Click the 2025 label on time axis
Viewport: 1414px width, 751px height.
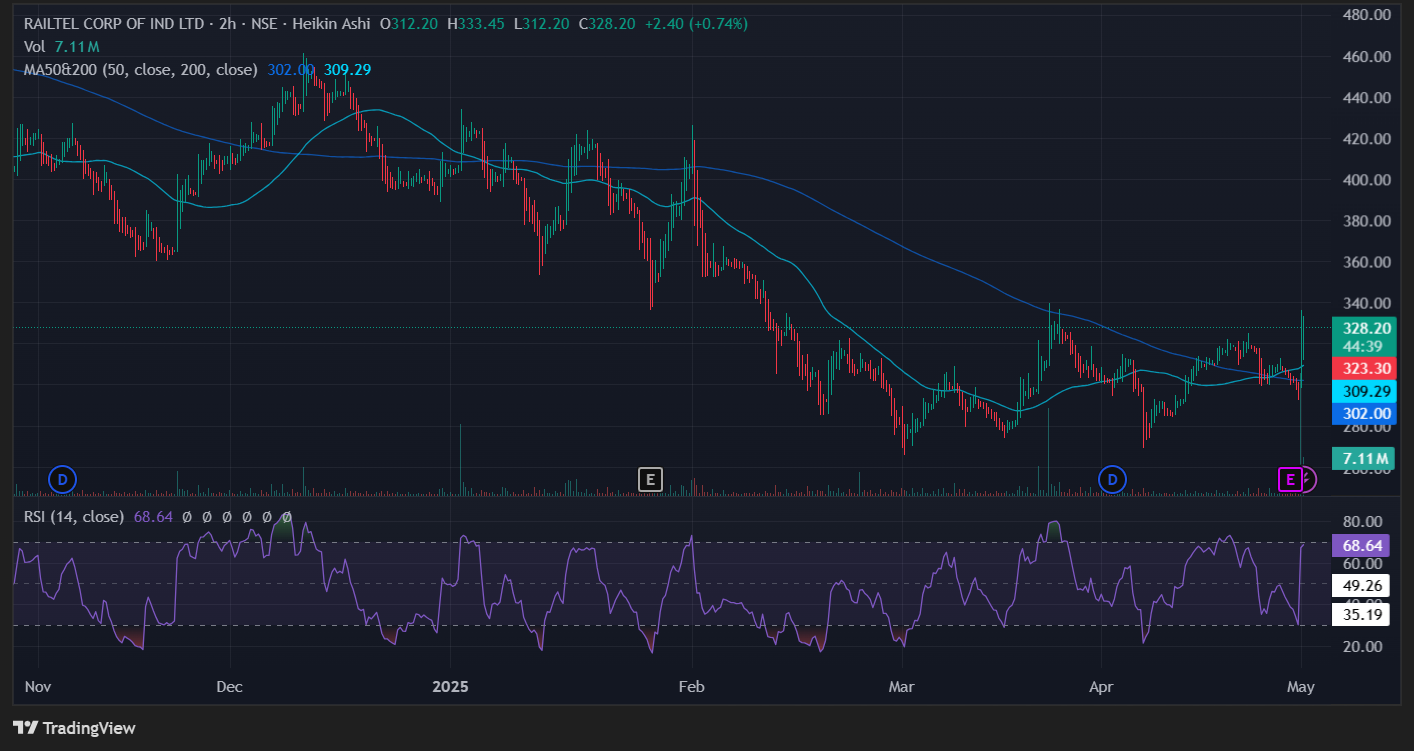pyautogui.click(x=450, y=688)
